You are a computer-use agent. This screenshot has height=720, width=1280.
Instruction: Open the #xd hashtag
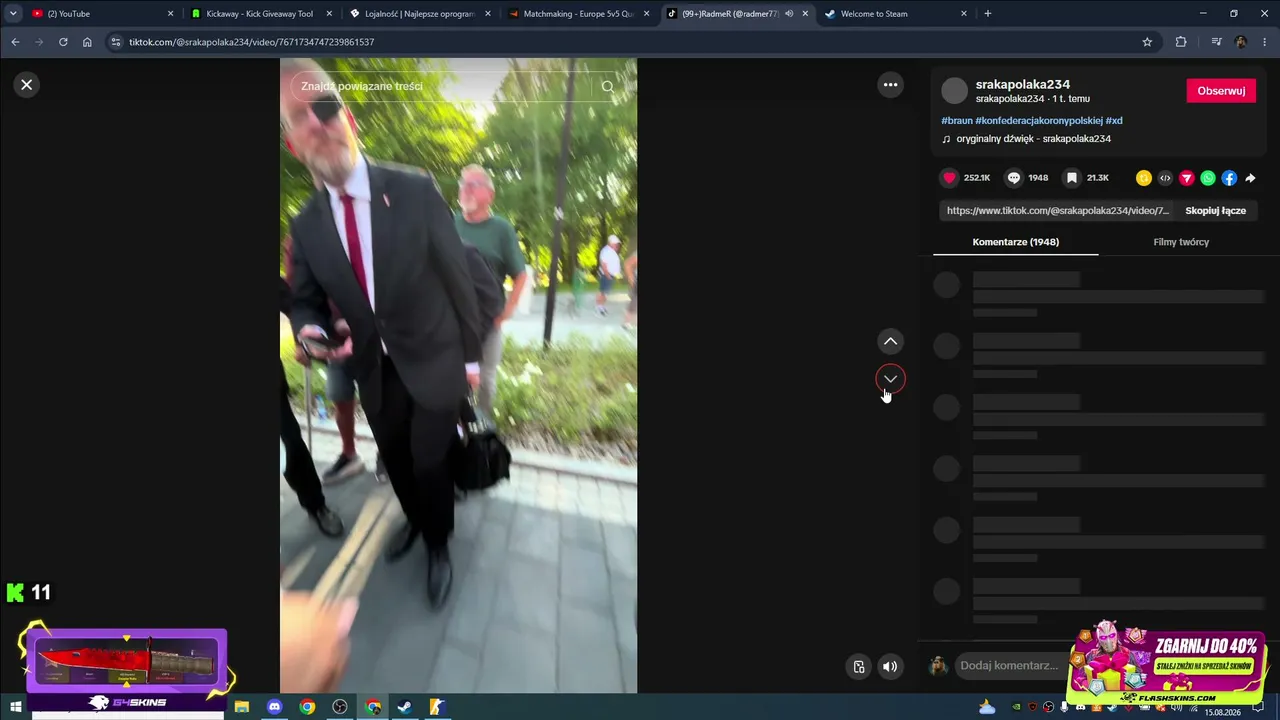[1114, 121]
